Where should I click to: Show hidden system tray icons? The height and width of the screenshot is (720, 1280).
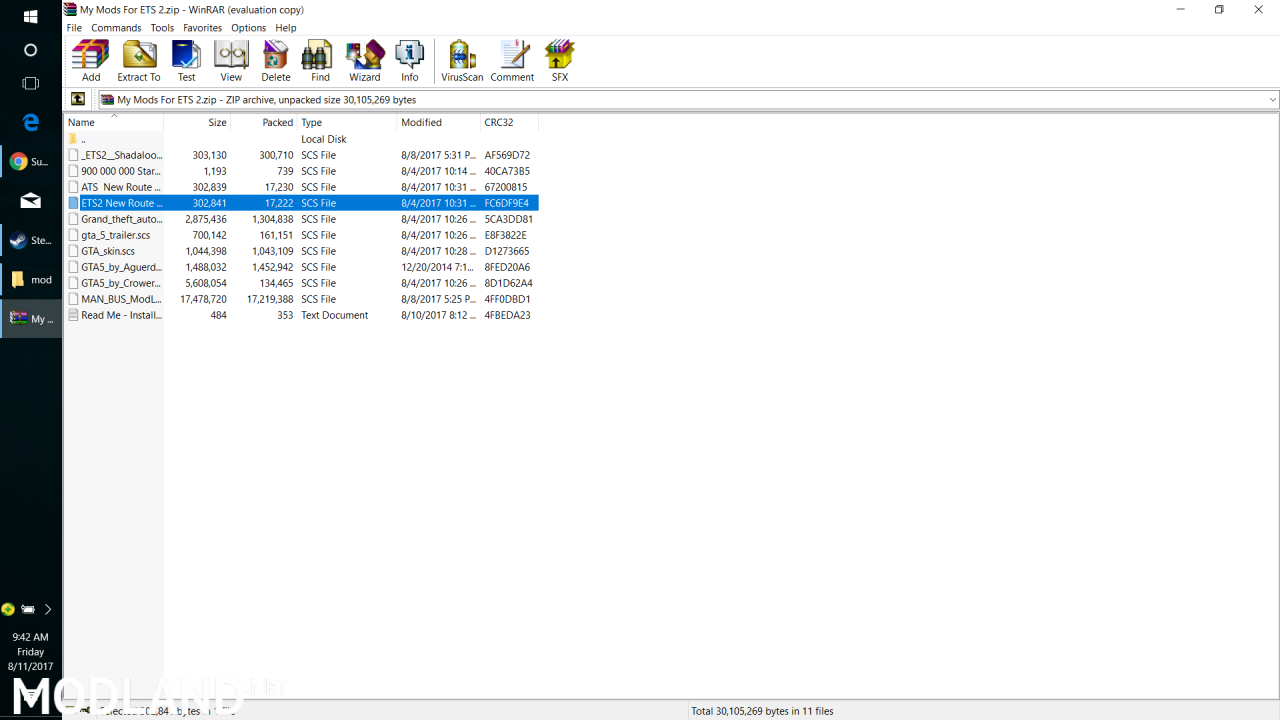tap(47, 609)
